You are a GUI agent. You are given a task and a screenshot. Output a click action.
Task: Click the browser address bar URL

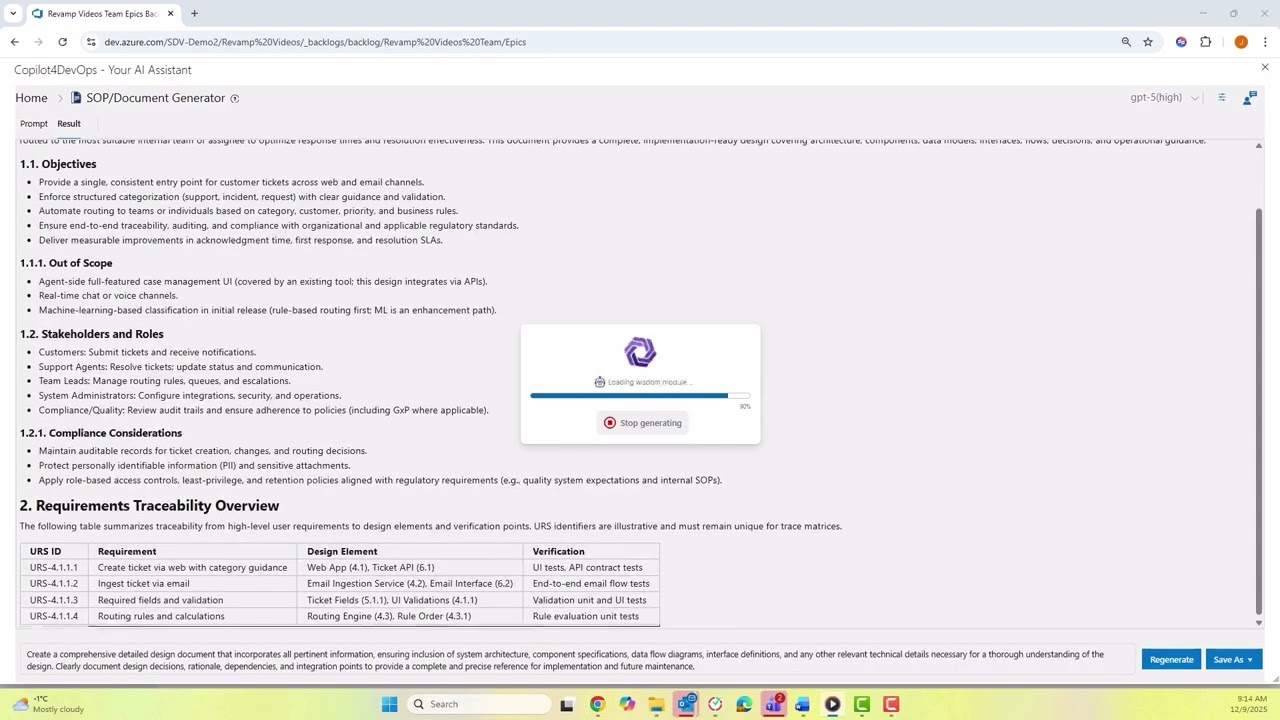[x=315, y=42]
